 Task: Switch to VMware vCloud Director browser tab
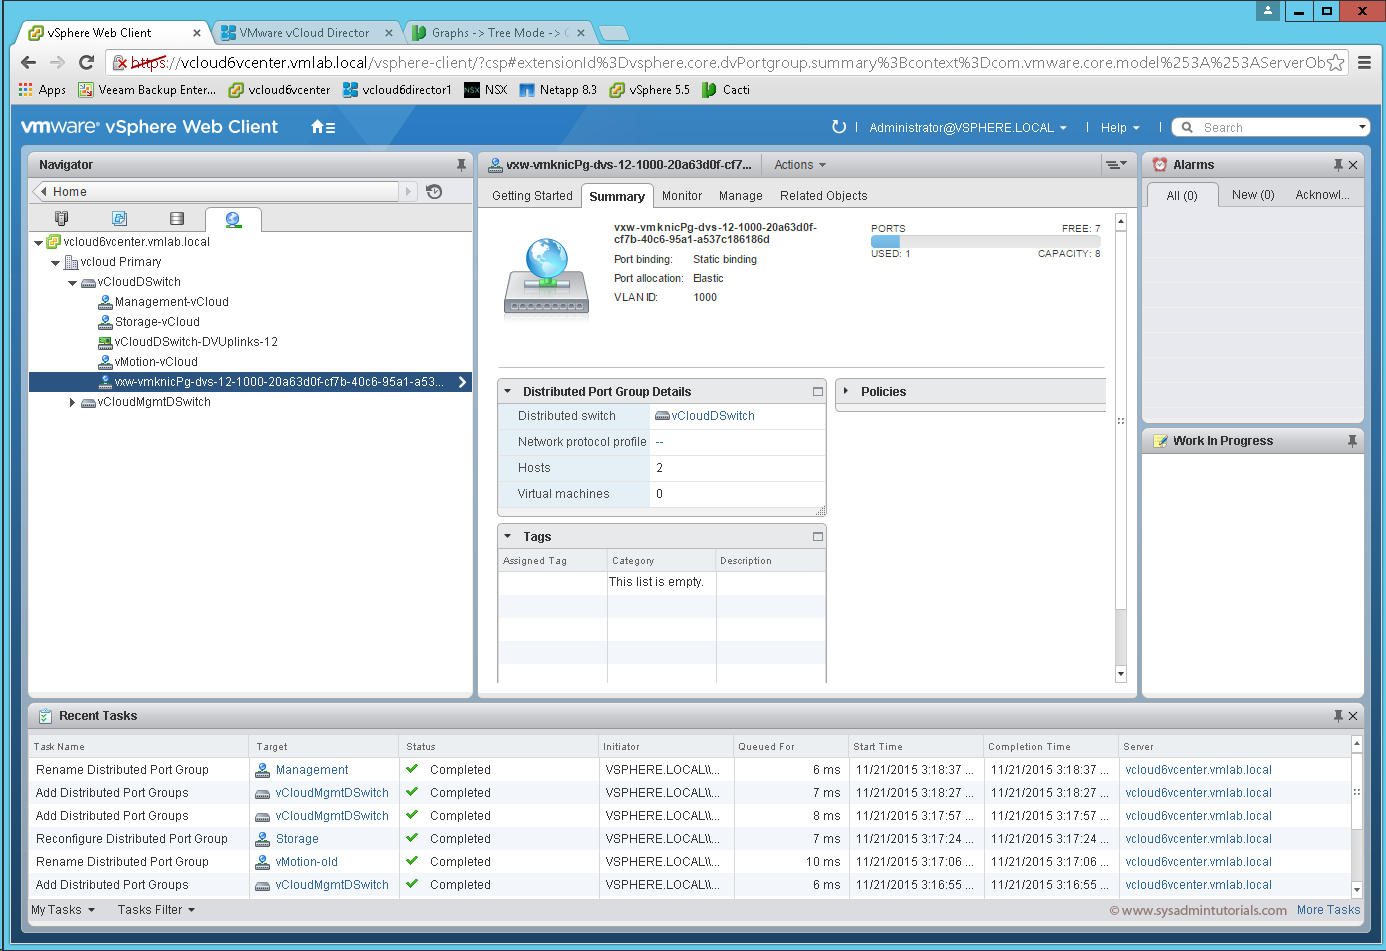(304, 33)
